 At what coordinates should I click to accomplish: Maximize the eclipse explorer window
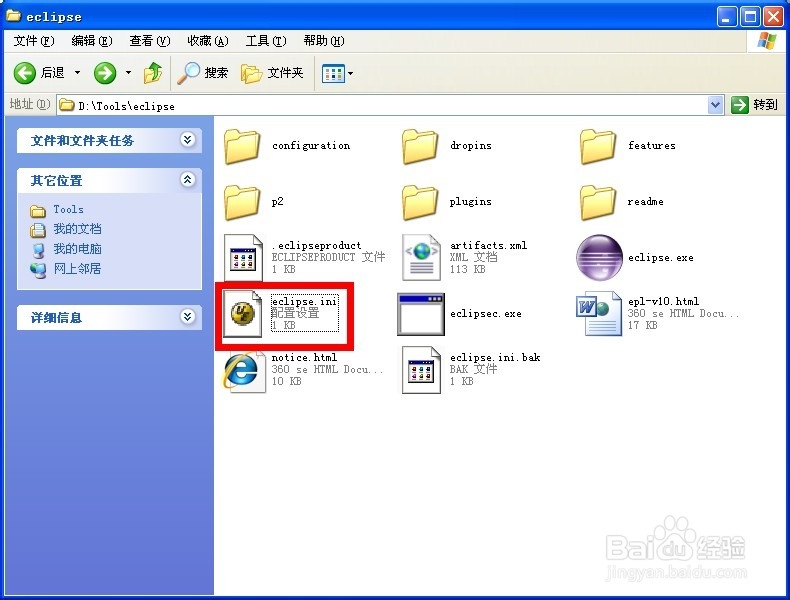click(x=750, y=17)
